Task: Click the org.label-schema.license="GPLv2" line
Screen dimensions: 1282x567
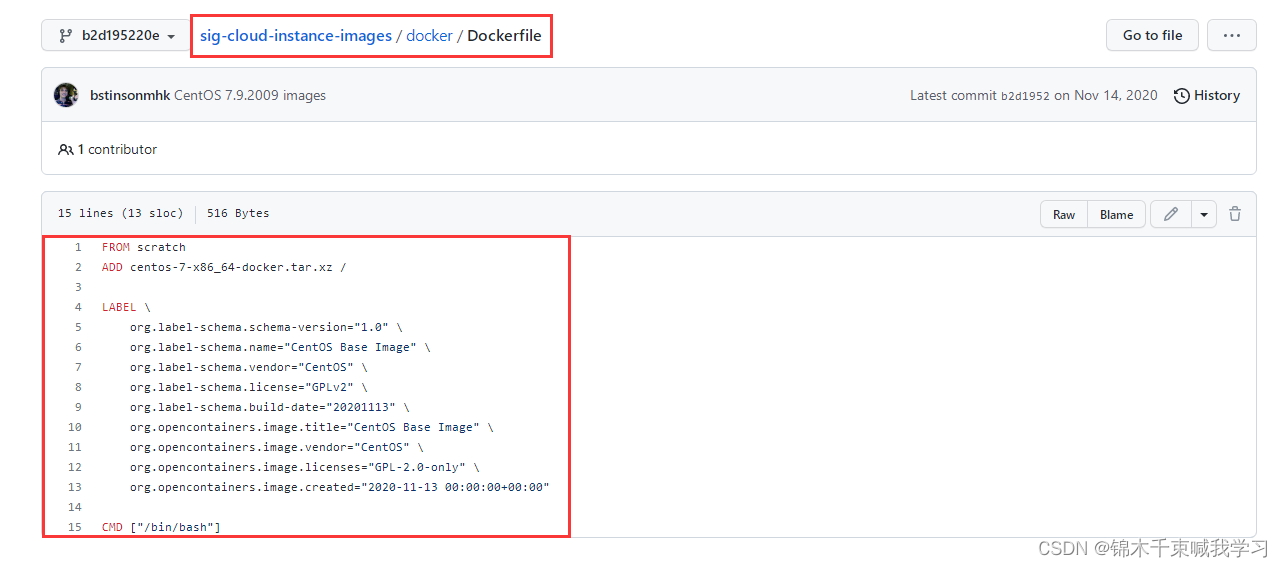Action: (x=249, y=387)
